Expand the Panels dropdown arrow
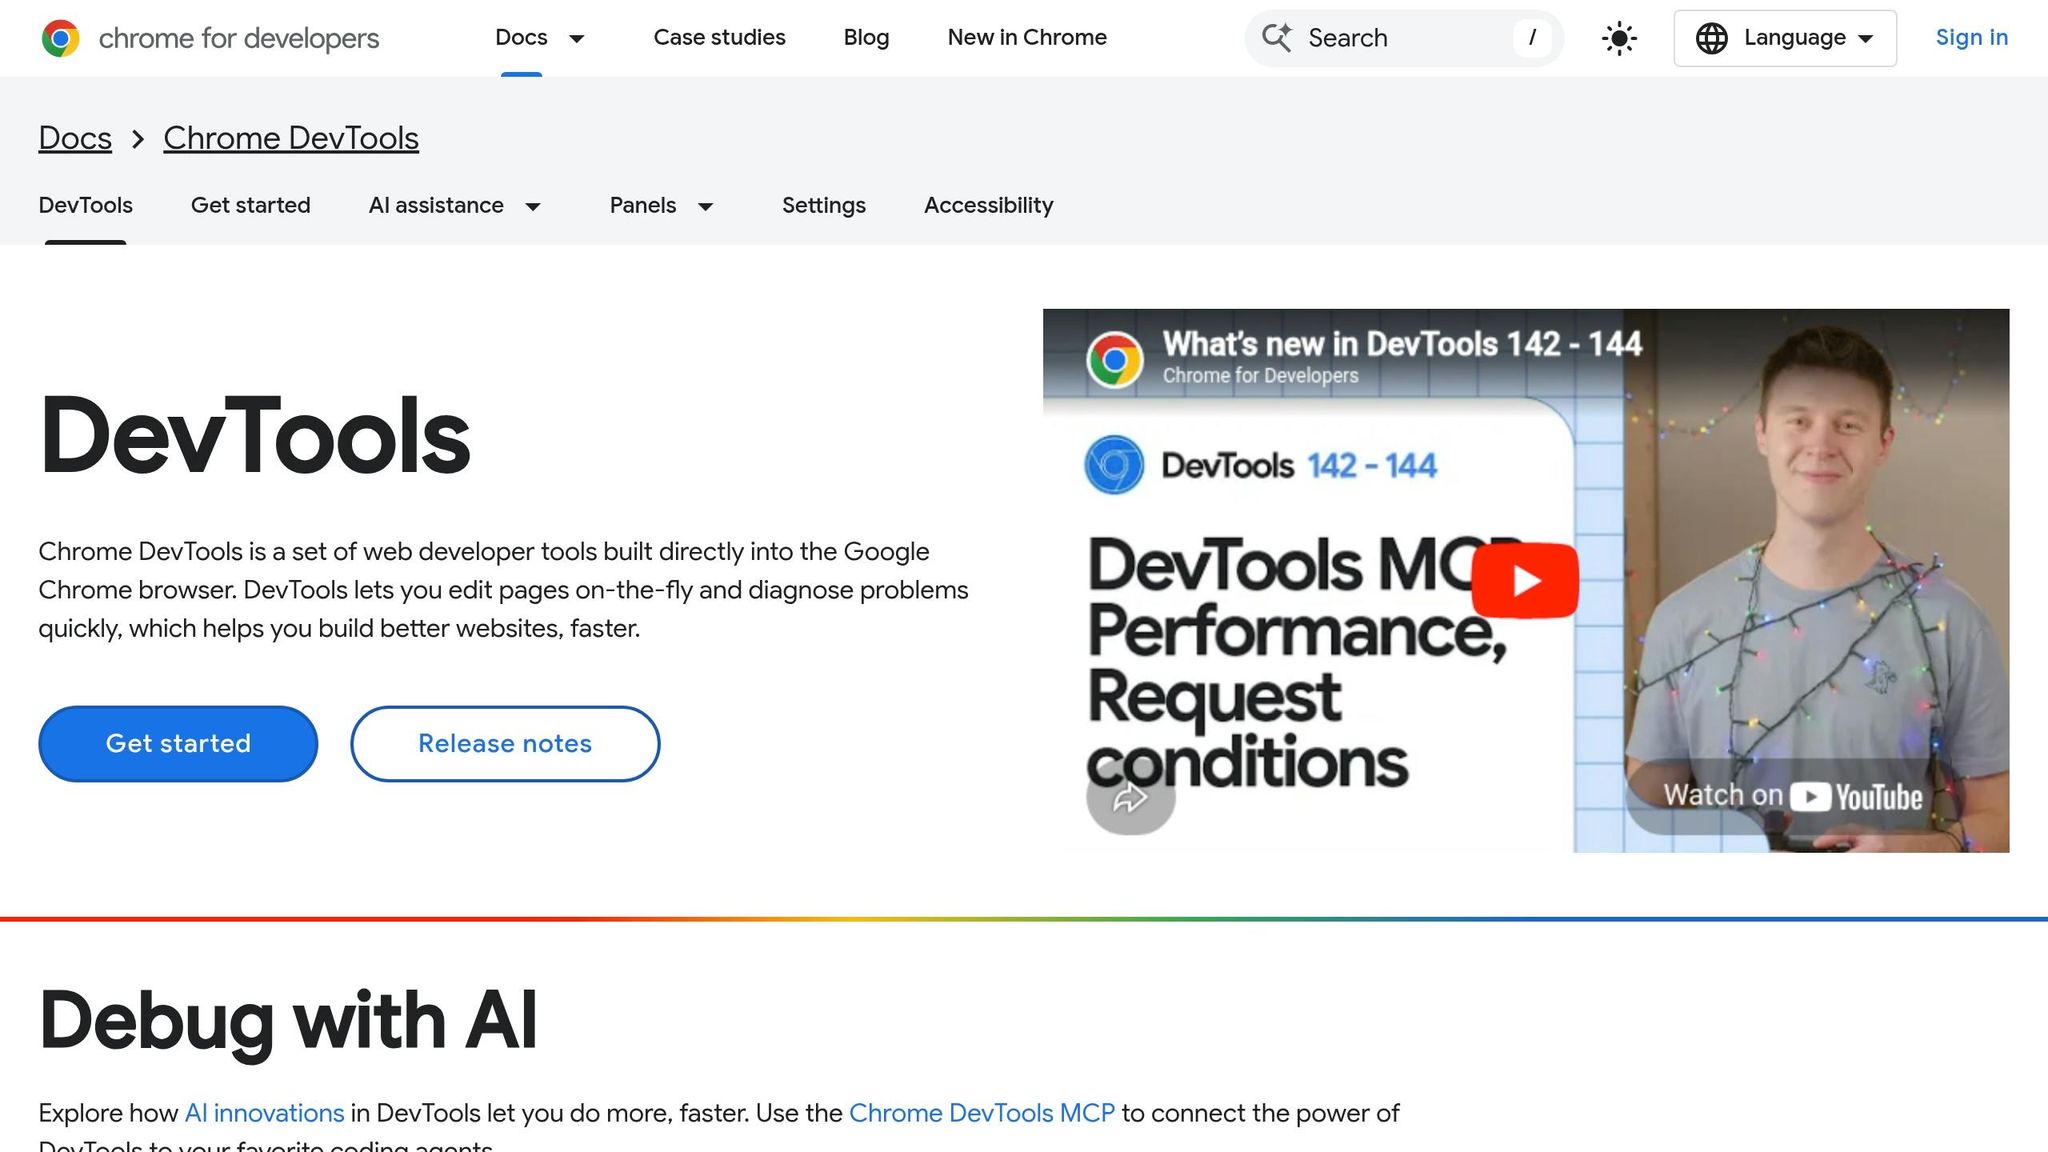The image size is (2048, 1152). pos(705,206)
